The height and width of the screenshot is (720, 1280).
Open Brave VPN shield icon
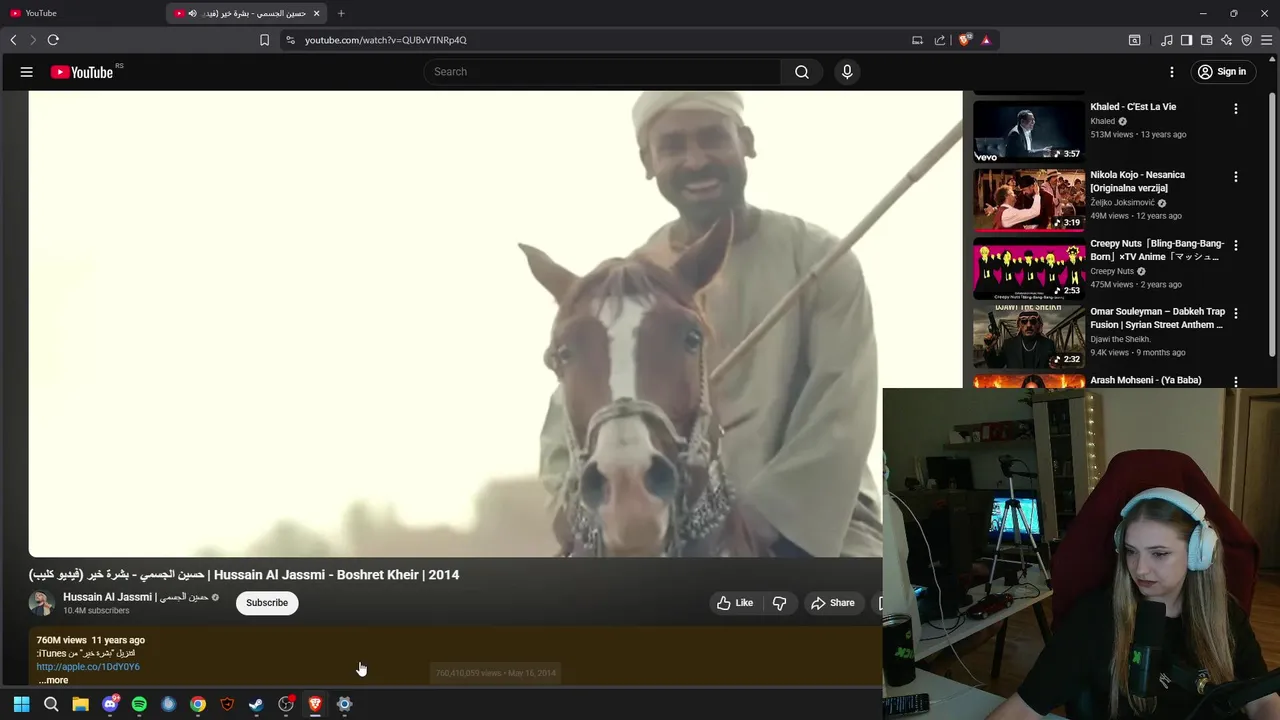pos(1247,40)
